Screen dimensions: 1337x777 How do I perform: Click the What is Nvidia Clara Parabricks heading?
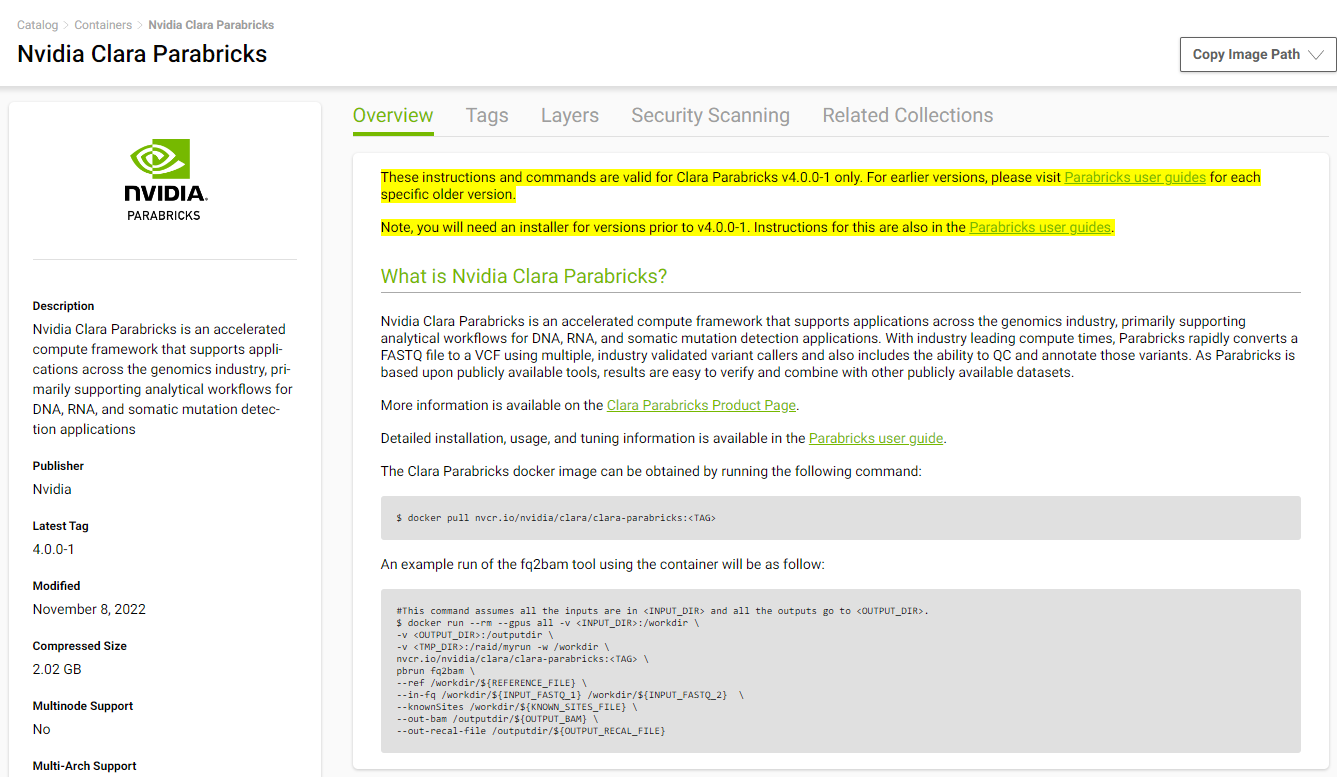tap(524, 276)
